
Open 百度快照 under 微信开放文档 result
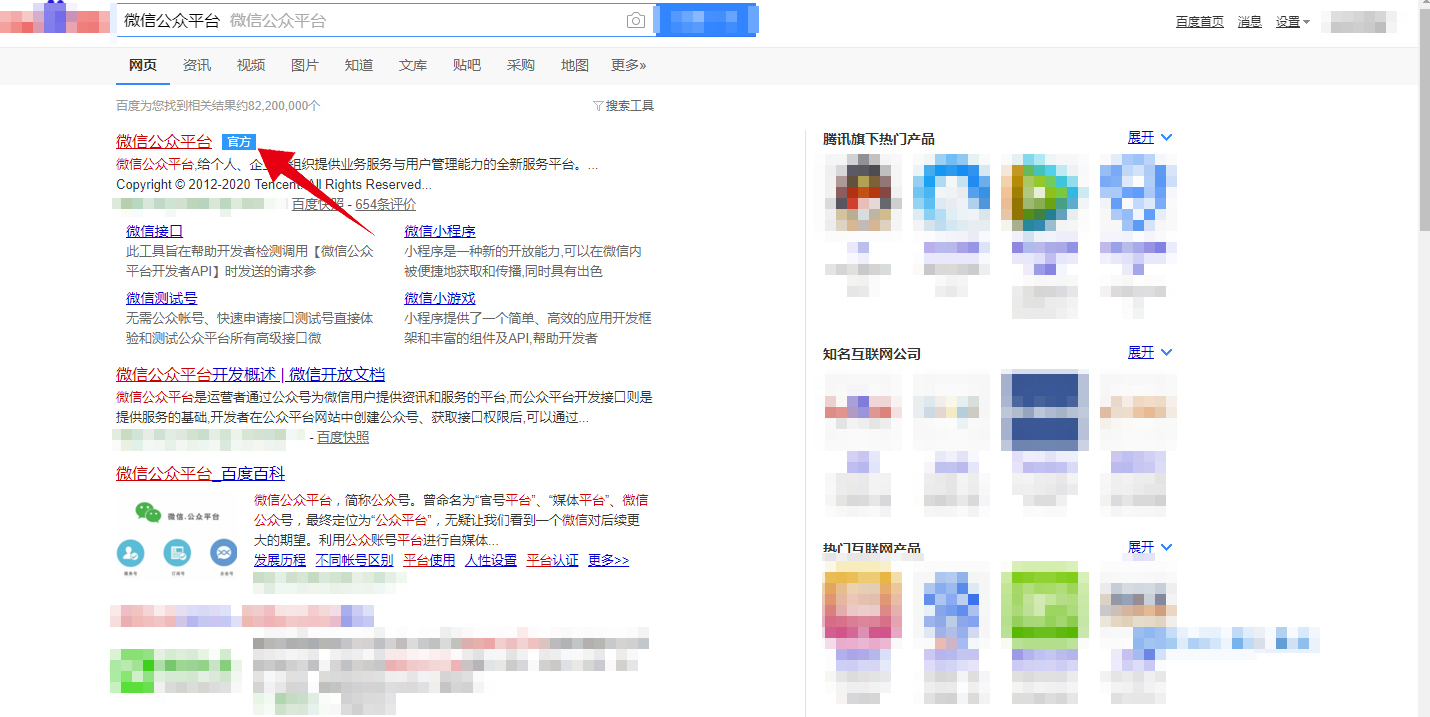343,437
